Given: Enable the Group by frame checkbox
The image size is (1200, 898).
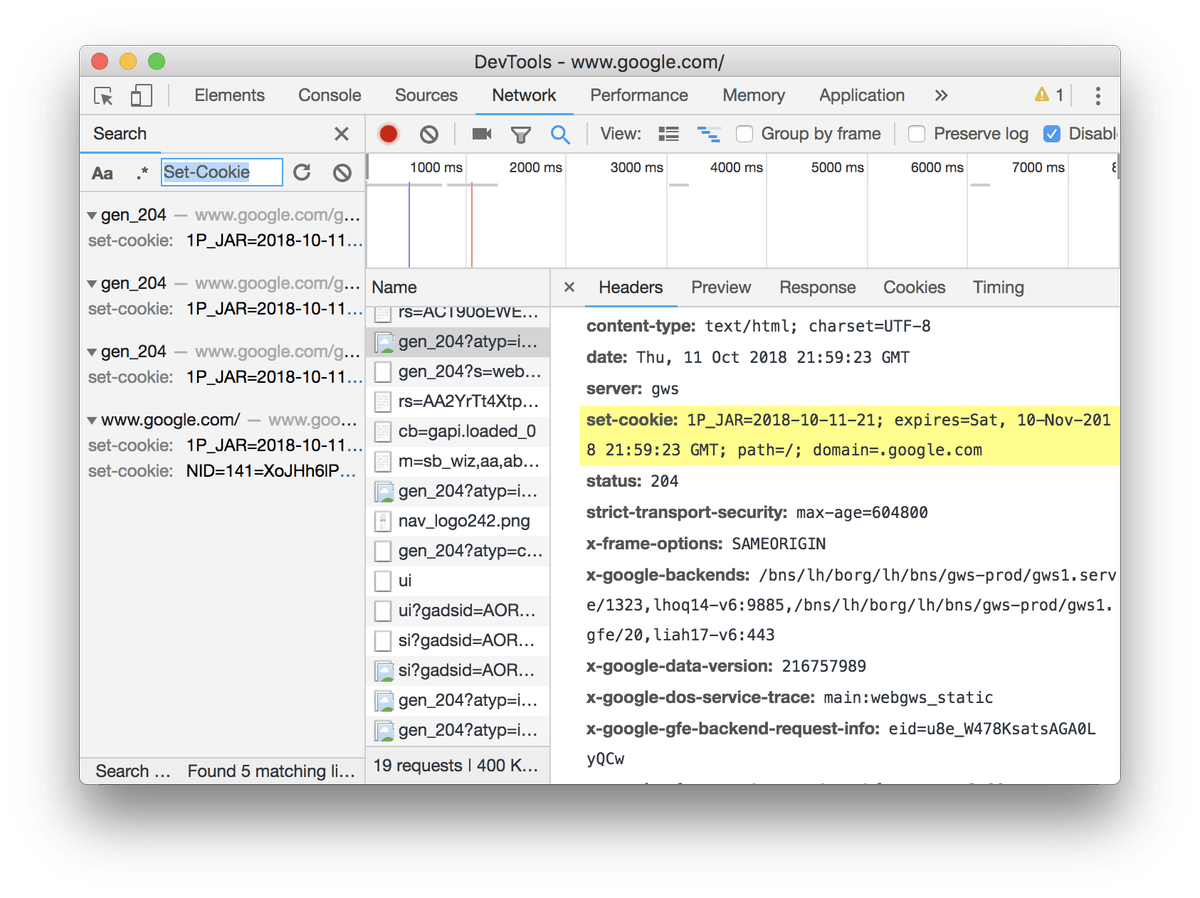Looking at the screenshot, I should pyautogui.click(x=745, y=134).
